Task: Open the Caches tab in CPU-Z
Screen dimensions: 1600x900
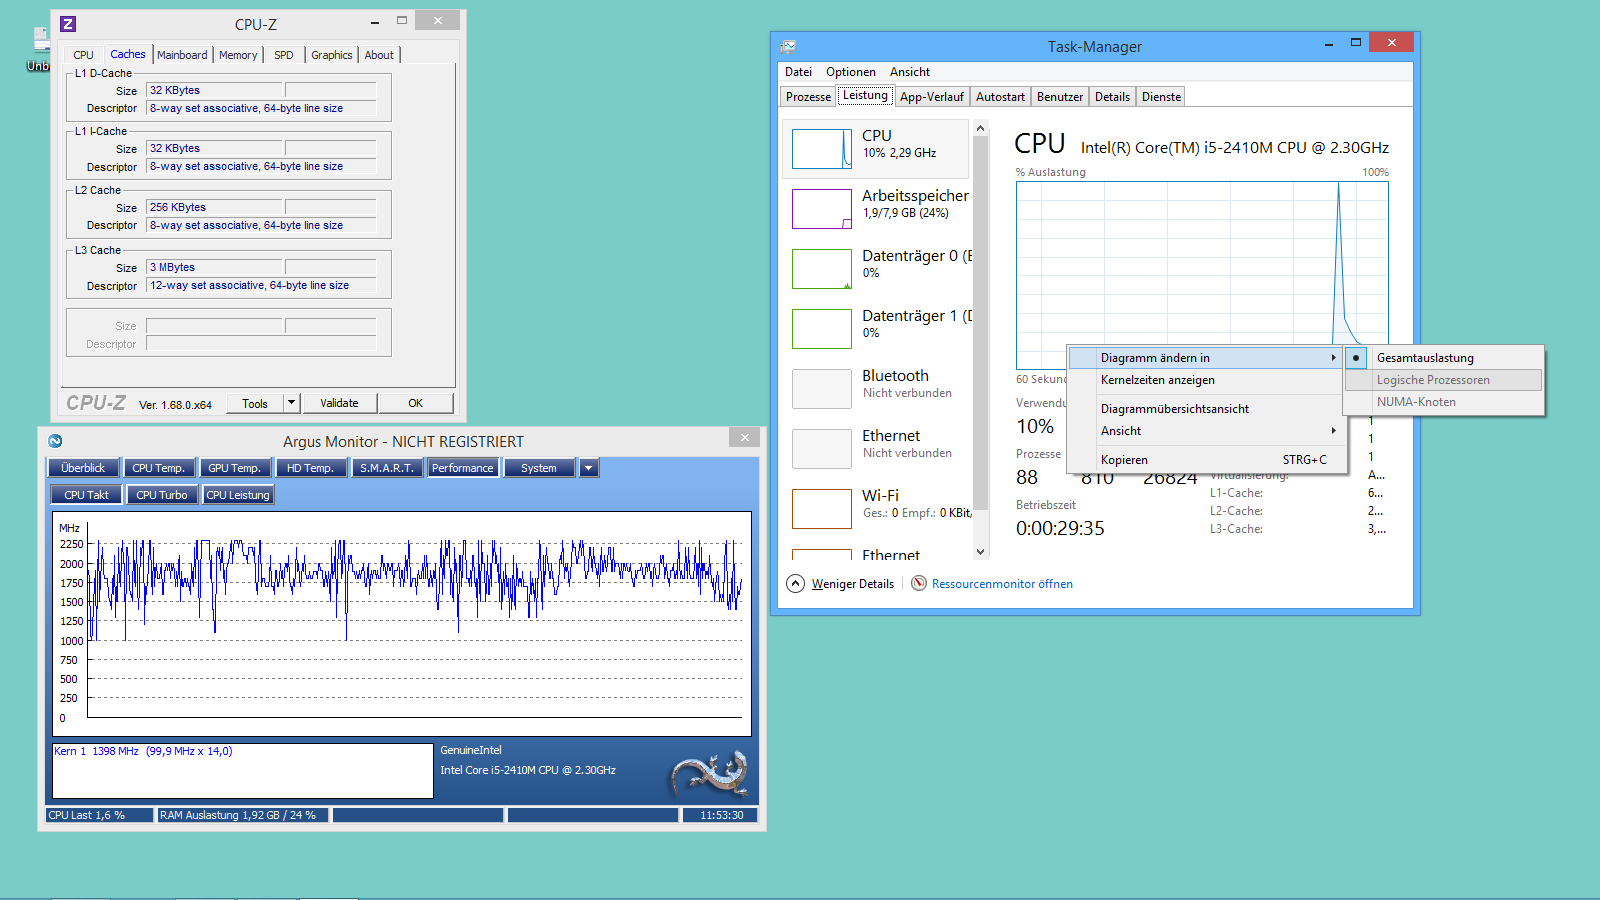Action: (x=128, y=54)
